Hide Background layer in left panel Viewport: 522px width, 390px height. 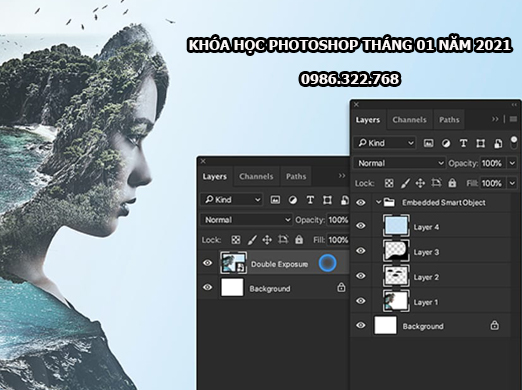pos(207,287)
